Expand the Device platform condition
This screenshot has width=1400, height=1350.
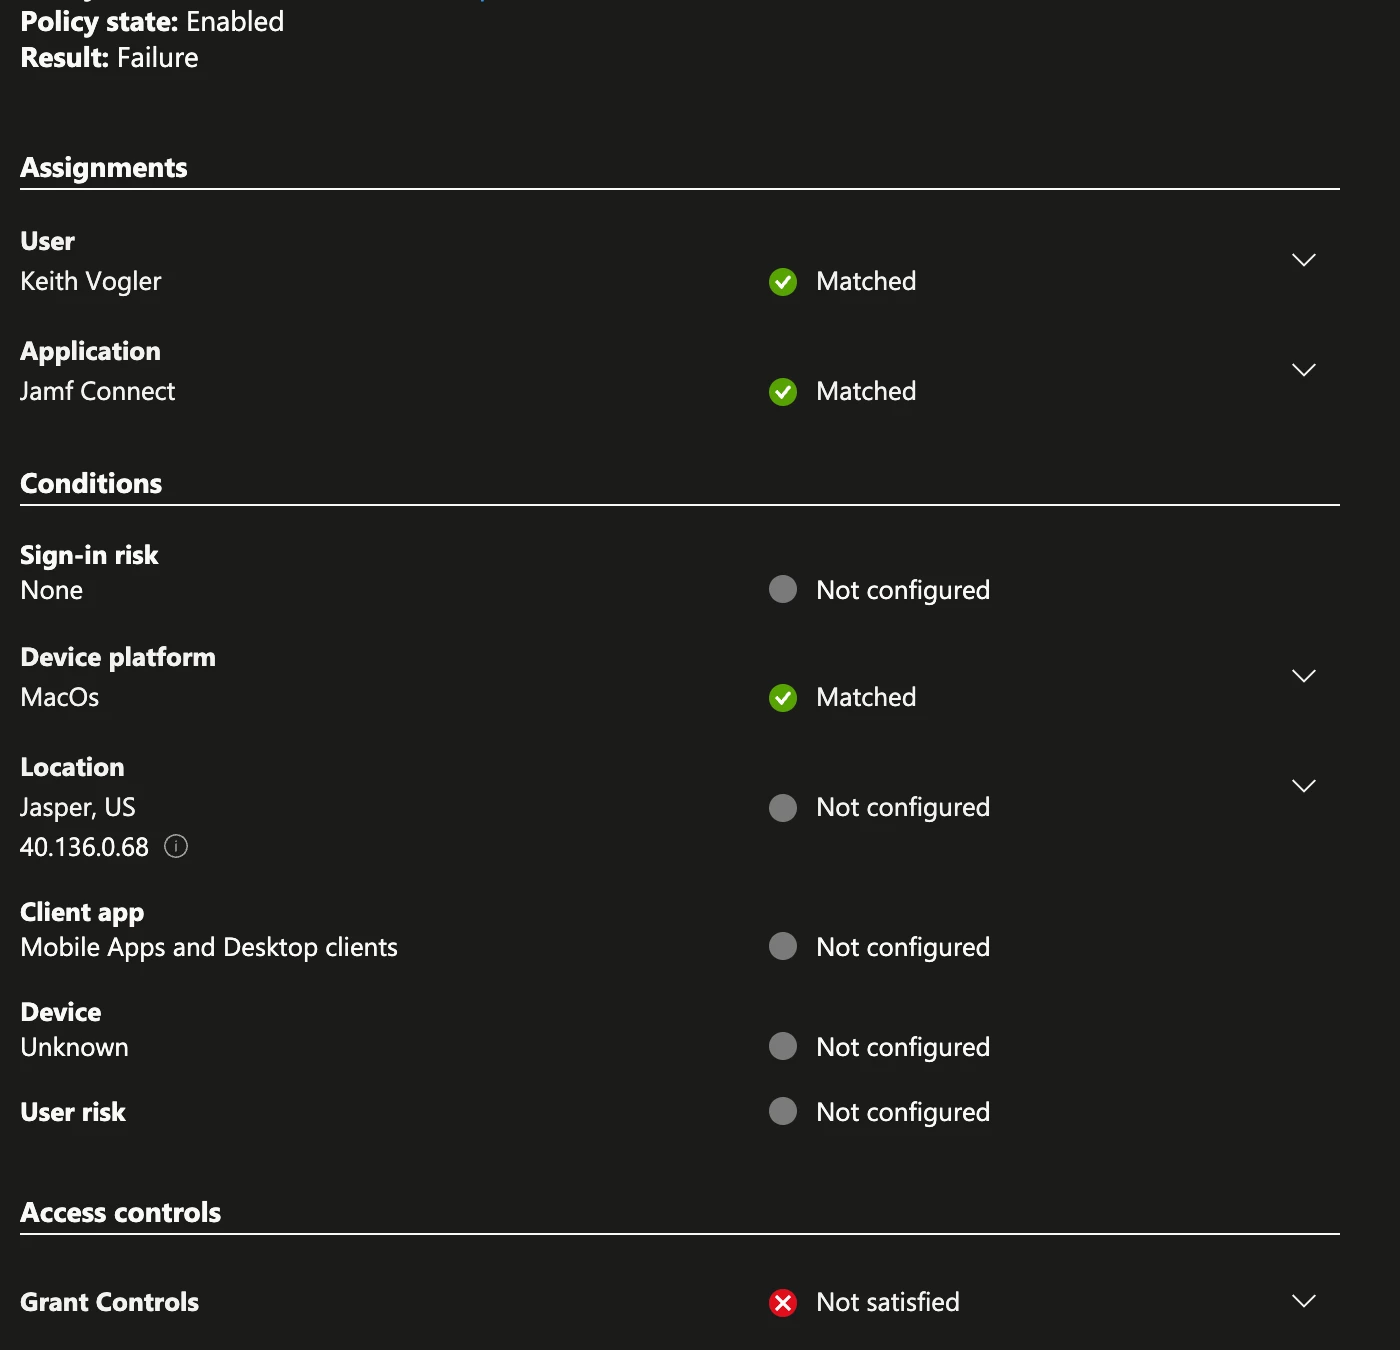1304,676
